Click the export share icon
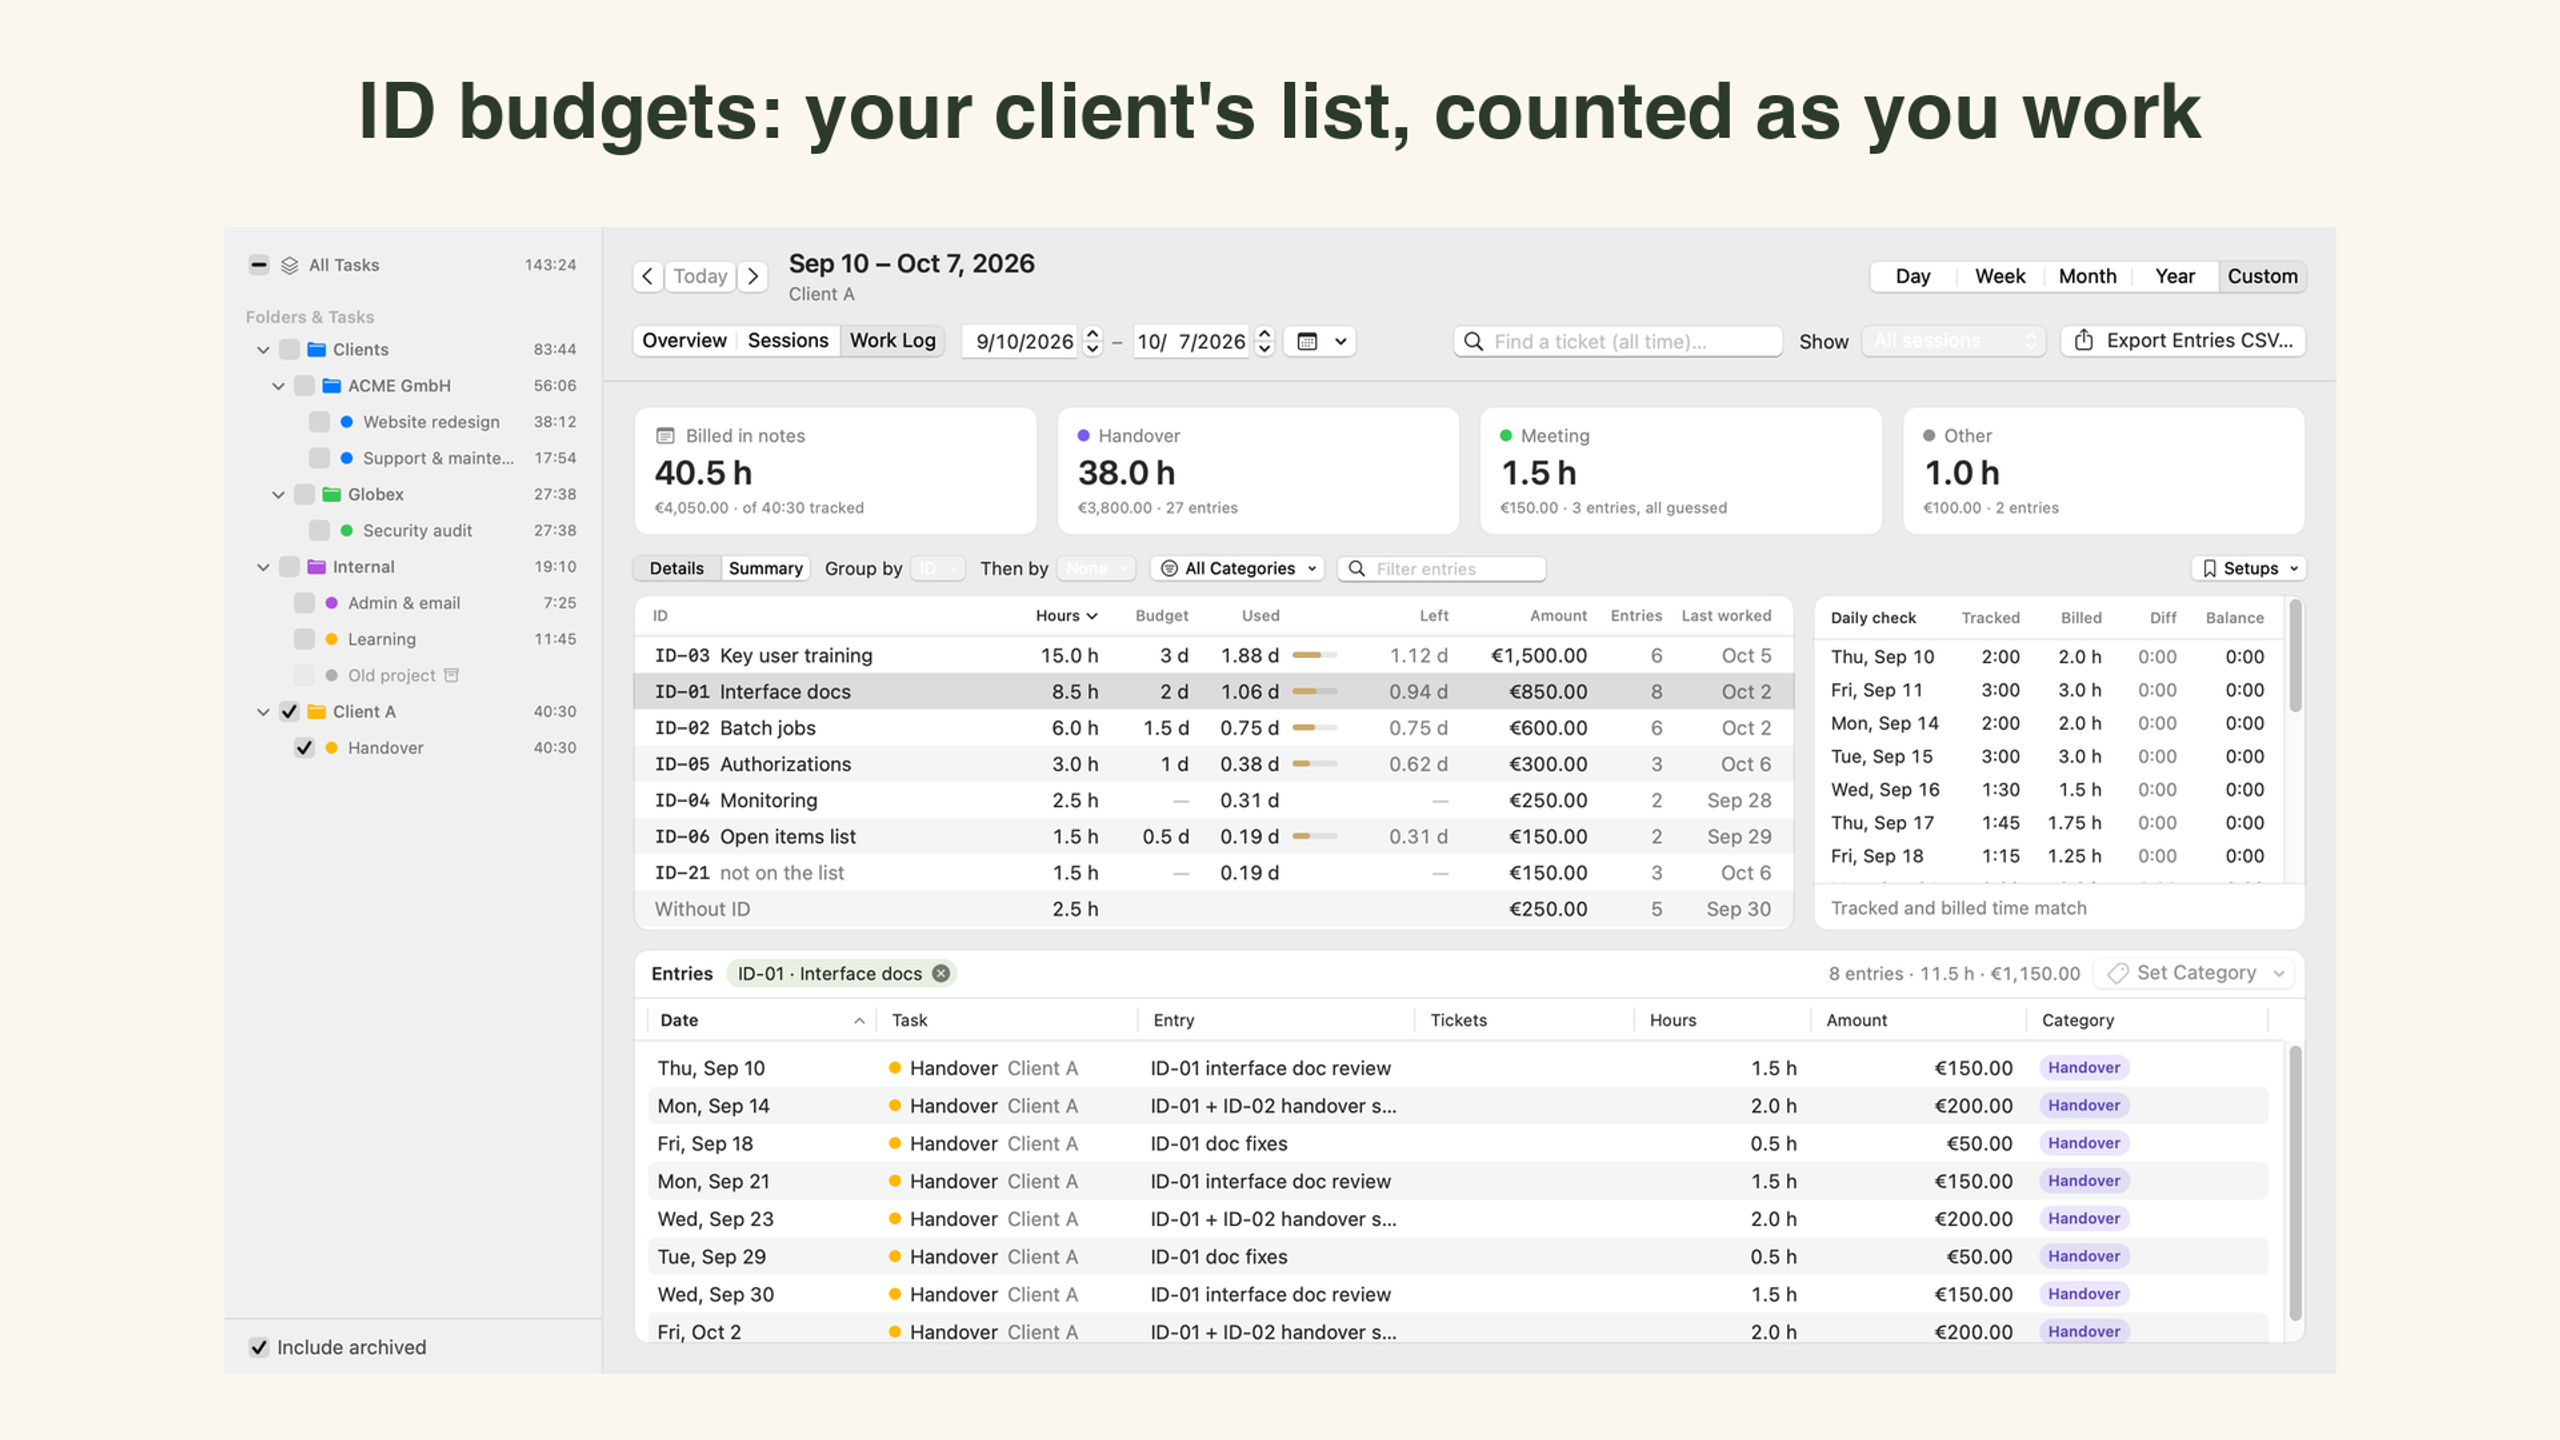This screenshot has width=2560, height=1440. pos(2084,340)
